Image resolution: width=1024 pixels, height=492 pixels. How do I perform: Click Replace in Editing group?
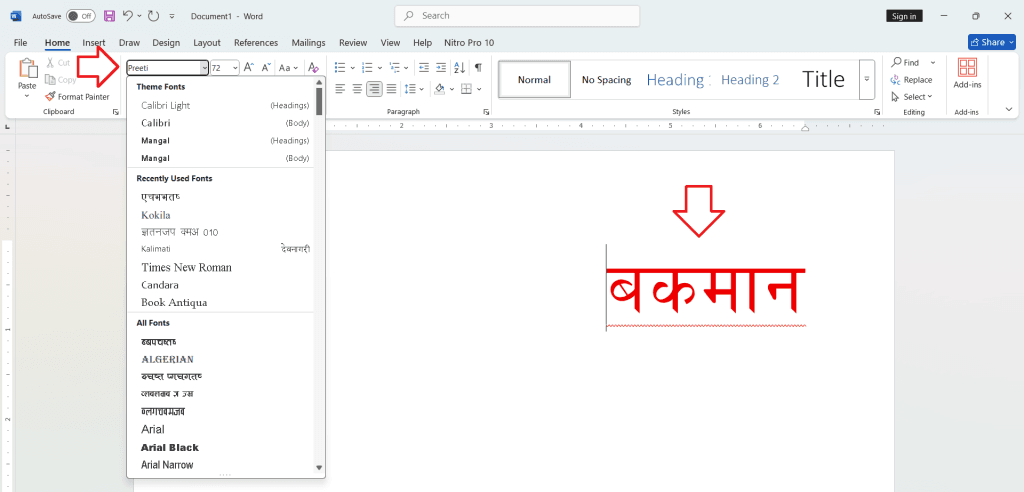pyautogui.click(x=912, y=80)
